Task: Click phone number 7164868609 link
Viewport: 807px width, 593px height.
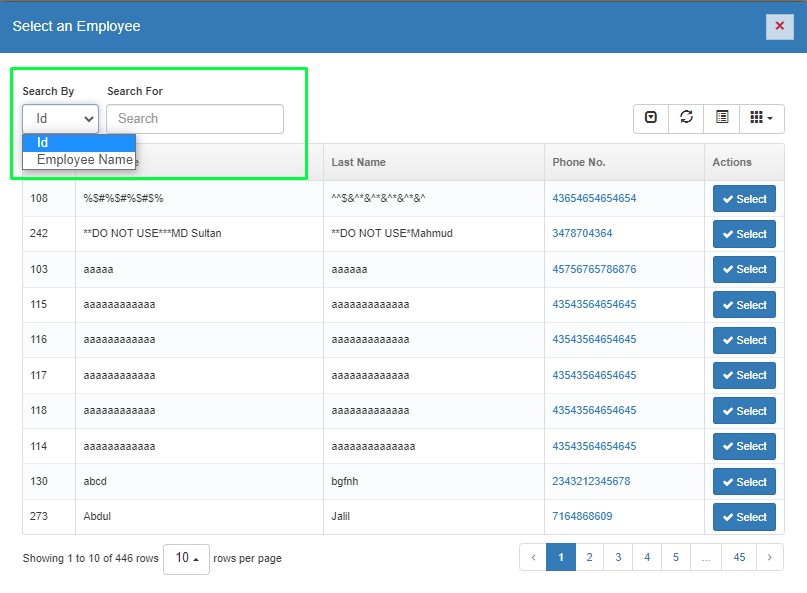Action: (582, 517)
